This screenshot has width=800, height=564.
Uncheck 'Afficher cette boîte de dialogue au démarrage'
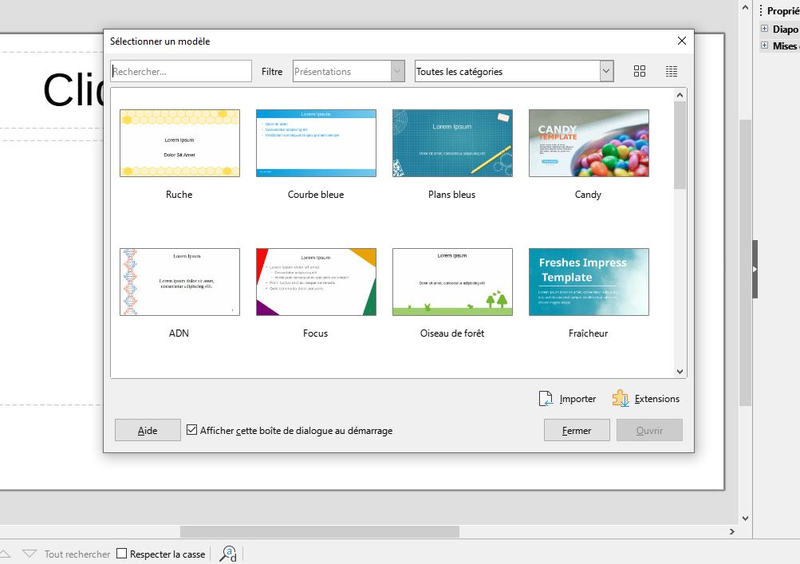tap(192, 430)
